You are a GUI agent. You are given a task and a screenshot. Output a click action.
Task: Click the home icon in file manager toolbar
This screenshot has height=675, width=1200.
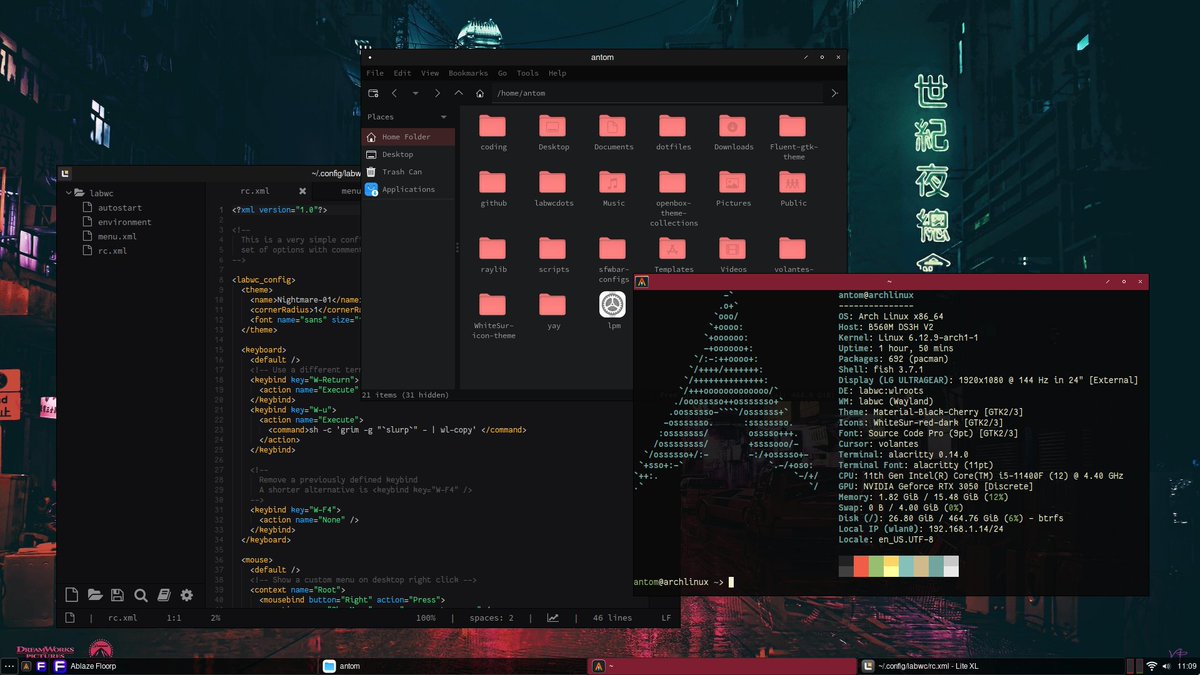480,93
